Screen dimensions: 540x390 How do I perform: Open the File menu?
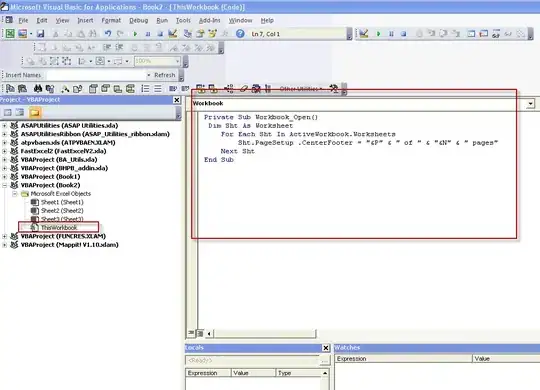tap(23, 20)
